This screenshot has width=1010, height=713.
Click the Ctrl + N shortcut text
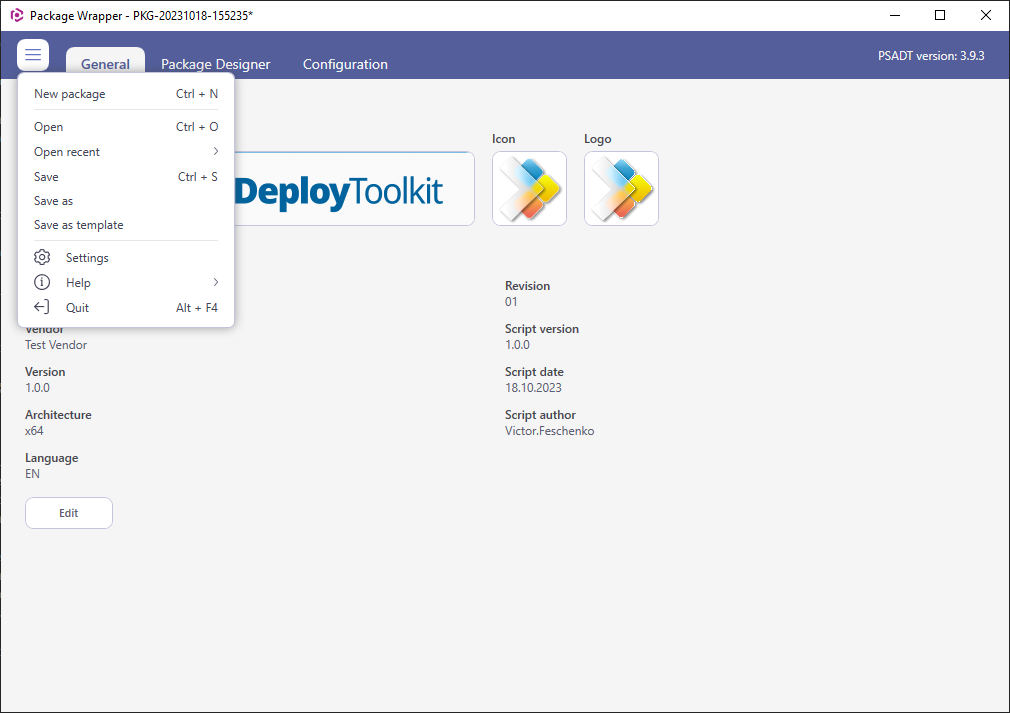197,94
